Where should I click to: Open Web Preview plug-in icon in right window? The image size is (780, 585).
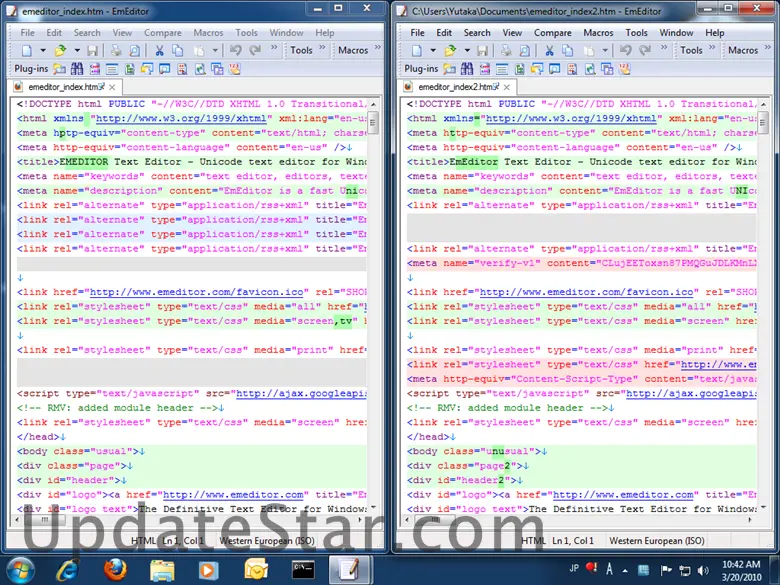(x=590, y=69)
